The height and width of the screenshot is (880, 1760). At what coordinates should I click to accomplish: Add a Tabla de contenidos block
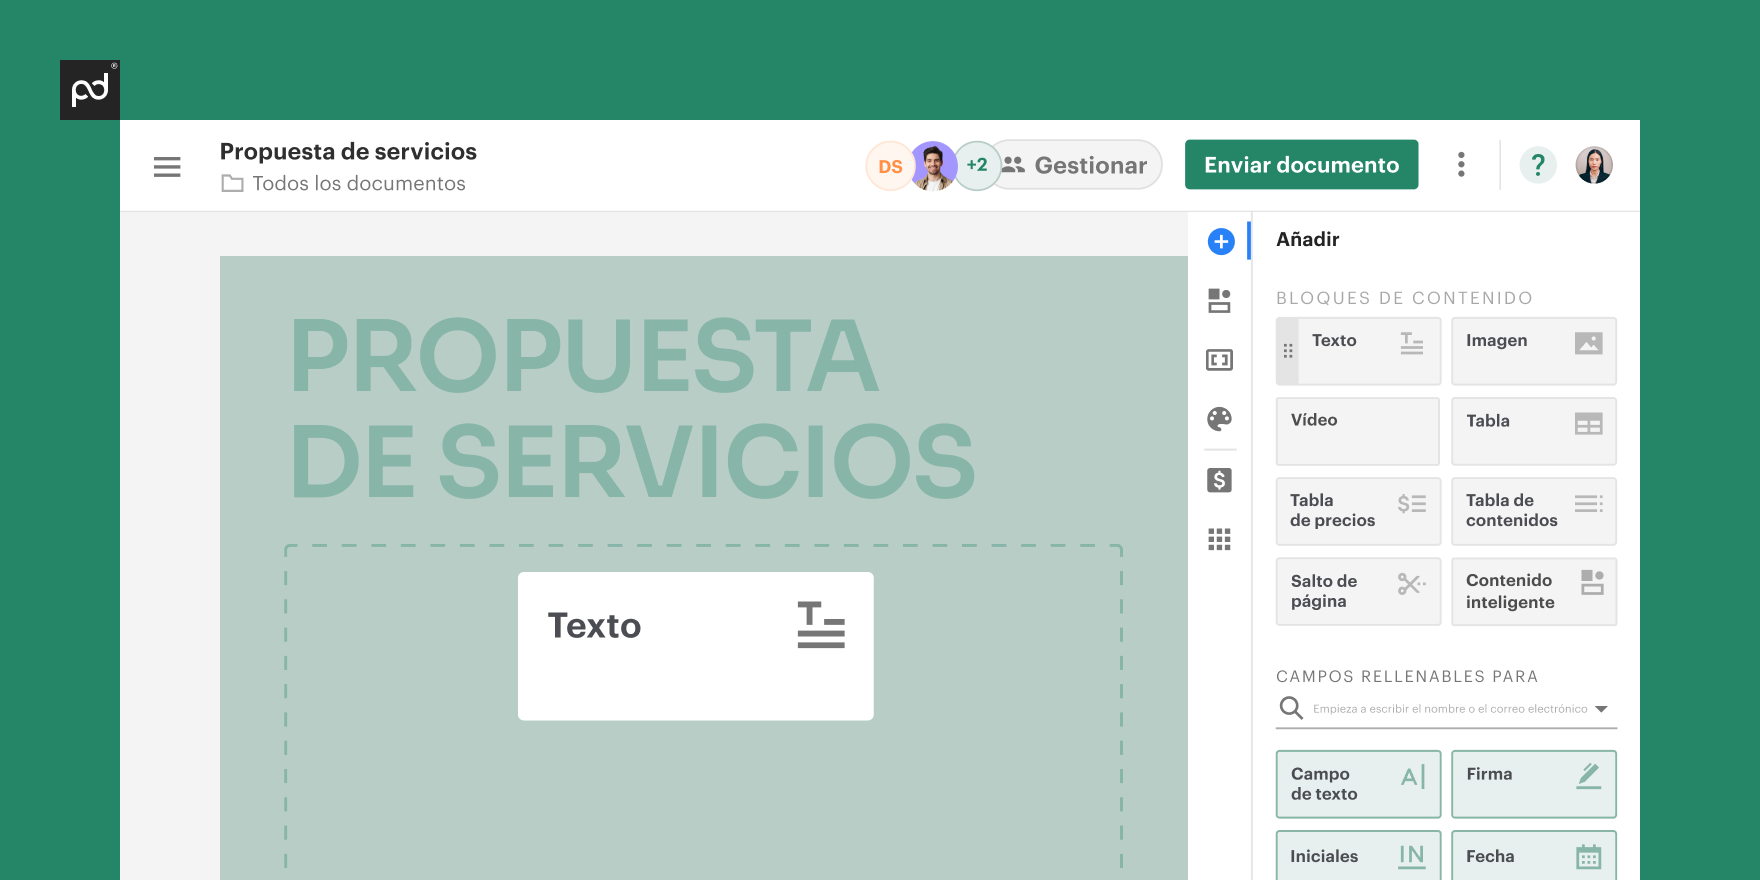1534,511
